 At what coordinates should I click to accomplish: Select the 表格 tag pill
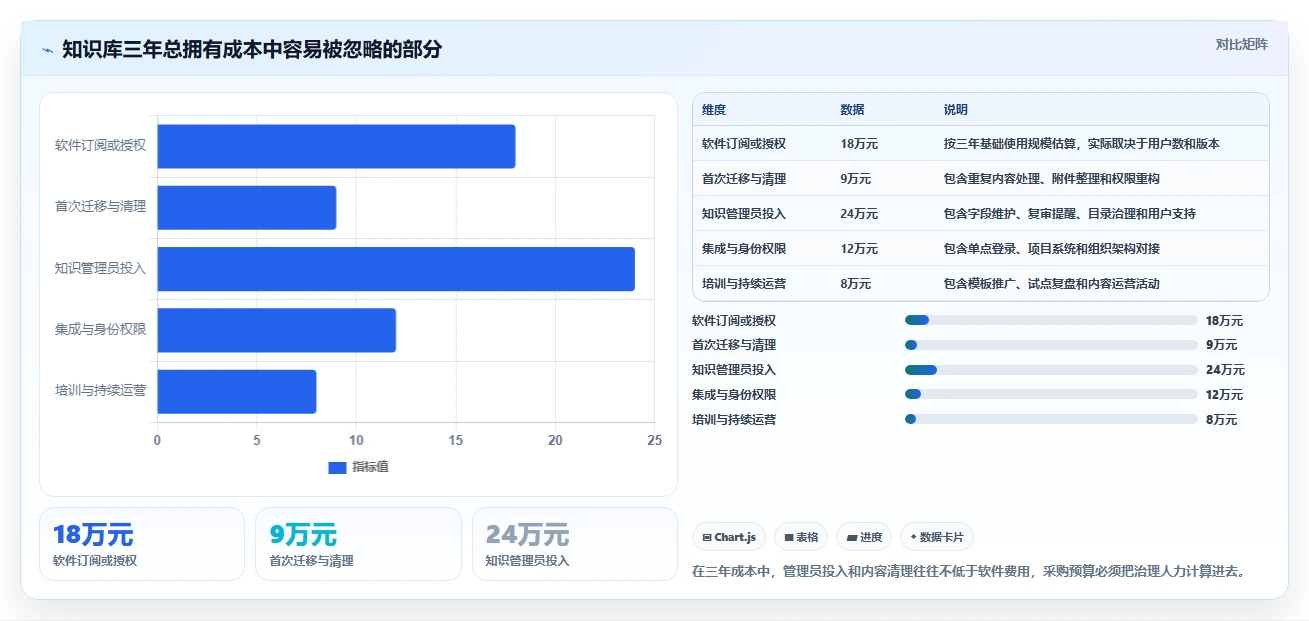coord(801,537)
